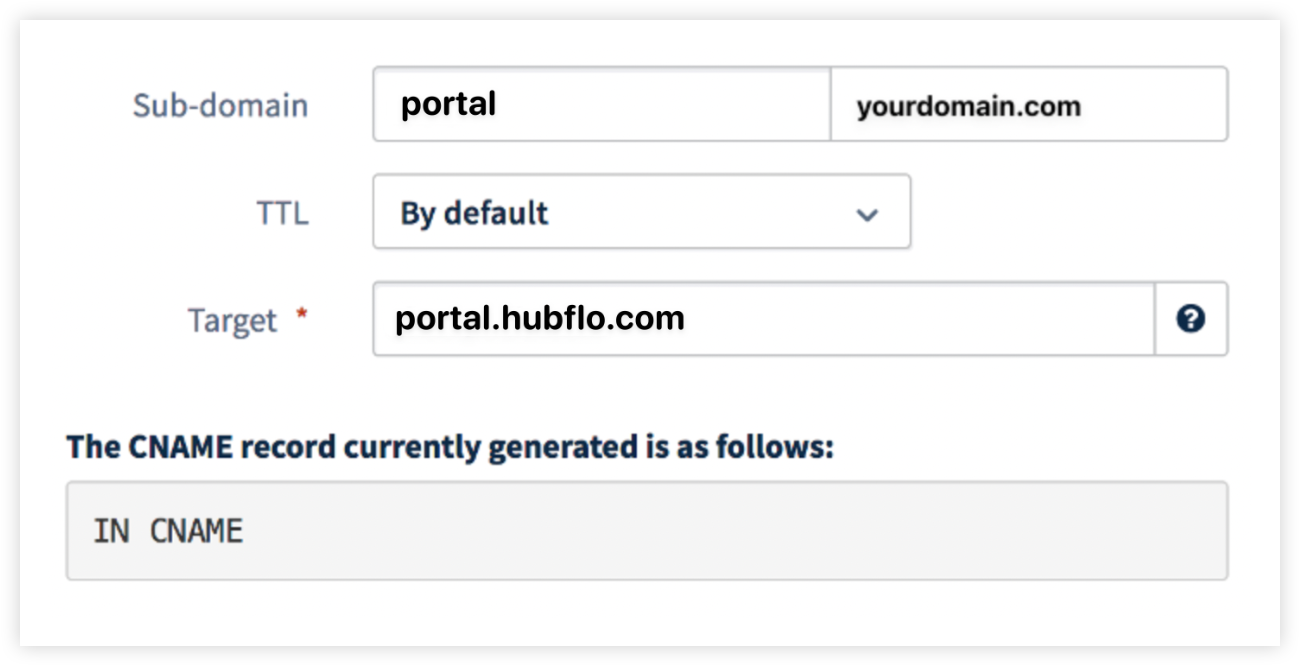Viewport: 1300px width, 666px height.
Task: Click the Target field label
Action: click(x=232, y=320)
